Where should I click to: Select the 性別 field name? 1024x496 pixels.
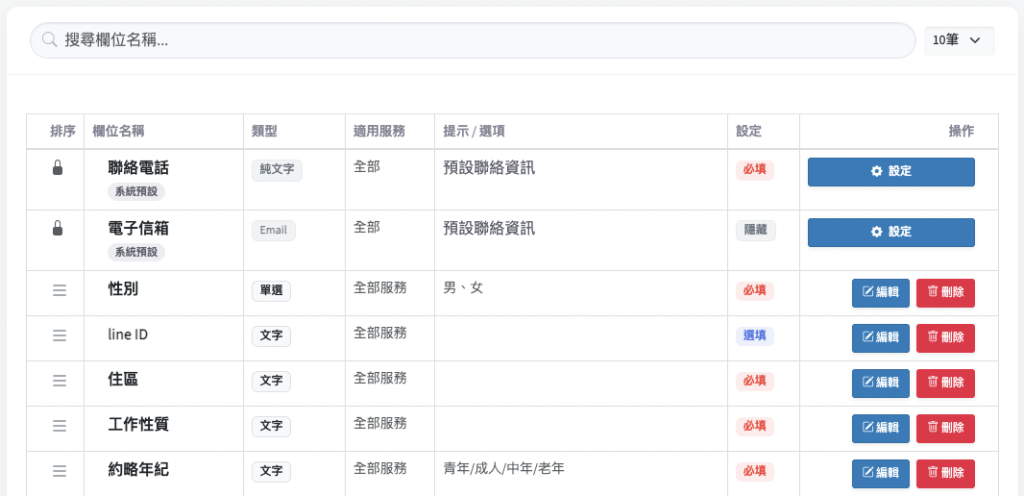[x=123, y=288]
